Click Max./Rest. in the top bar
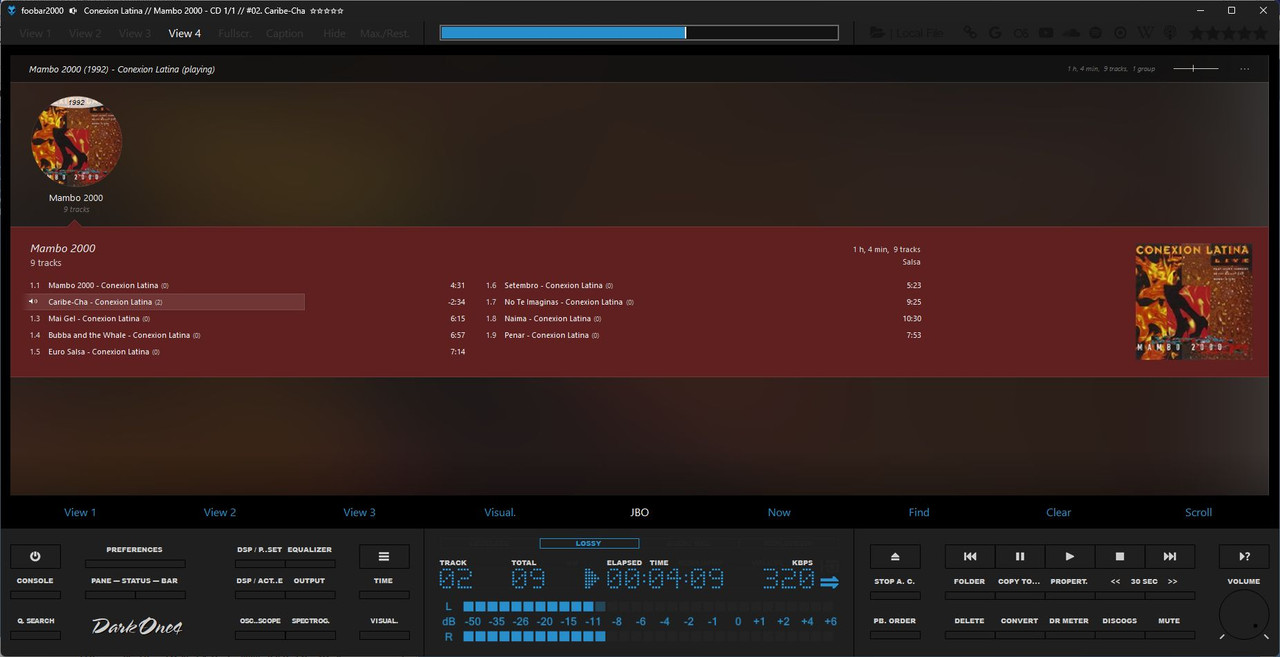The height and width of the screenshot is (657, 1280). click(x=385, y=33)
